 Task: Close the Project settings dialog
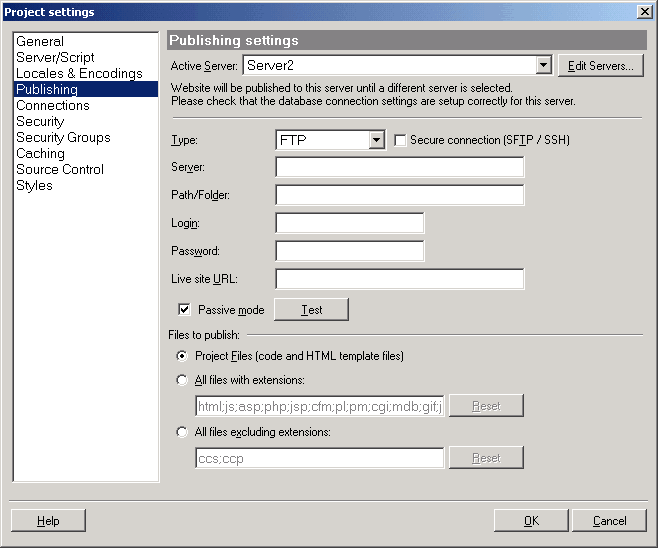644,11
